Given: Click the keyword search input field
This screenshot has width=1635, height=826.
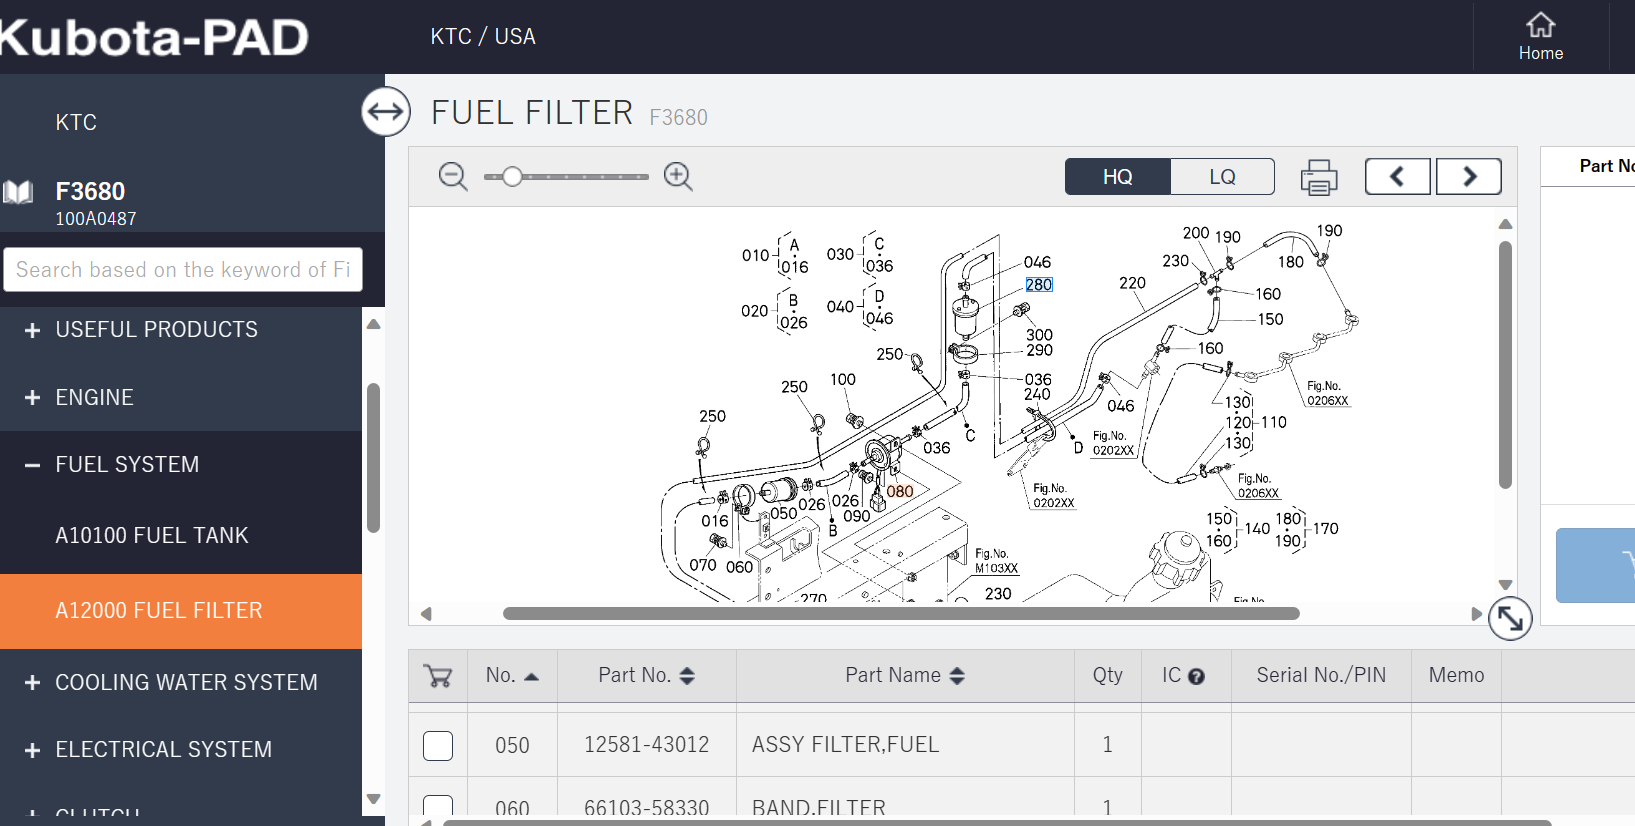Looking at the screenshot, I should pos(183,270).
